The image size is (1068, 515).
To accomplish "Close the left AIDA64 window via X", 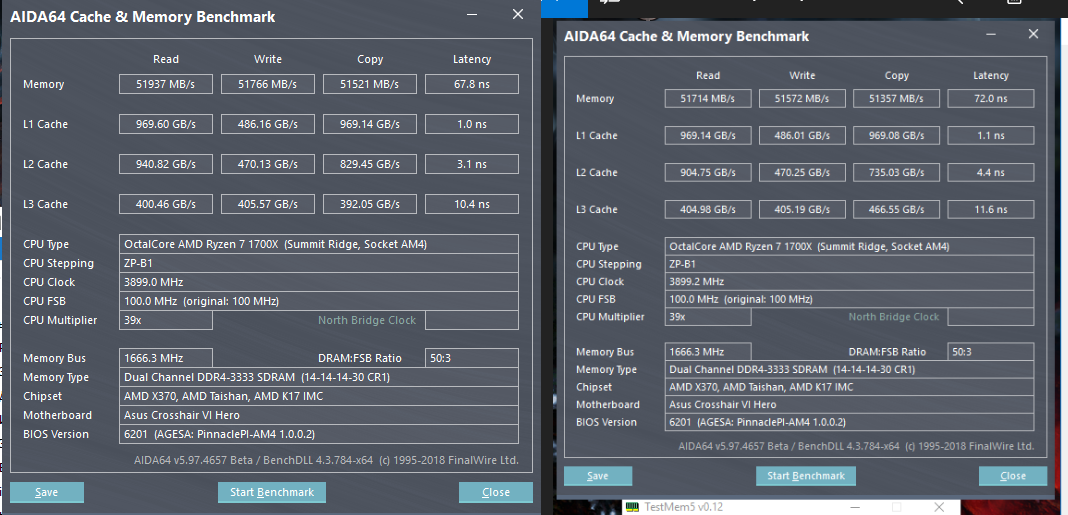I will [518, 14].
